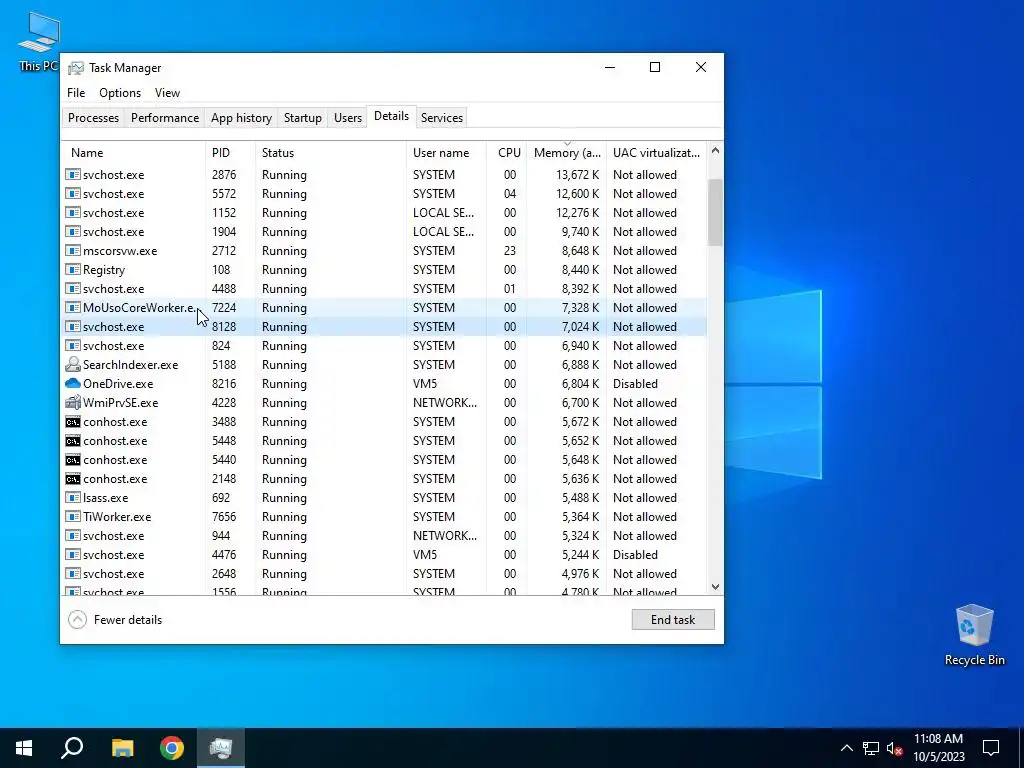Select TiWorker.exe process name
Screen dimensions: 1024x768
[x=117, y=517]
